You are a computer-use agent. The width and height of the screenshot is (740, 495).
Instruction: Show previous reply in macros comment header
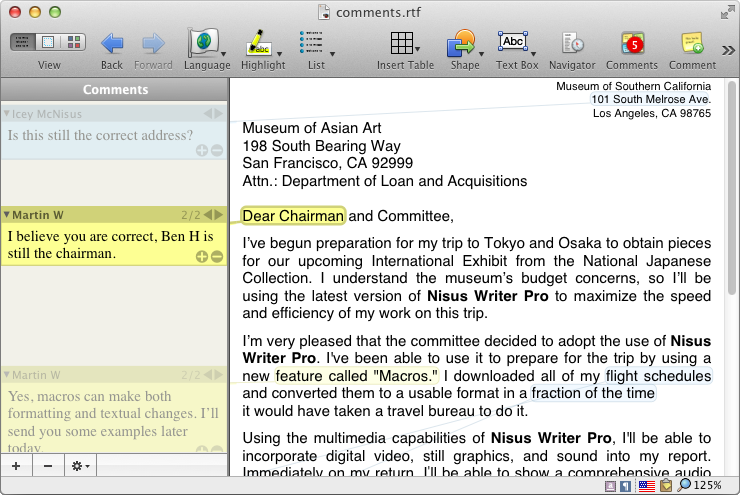coord(208,375)
